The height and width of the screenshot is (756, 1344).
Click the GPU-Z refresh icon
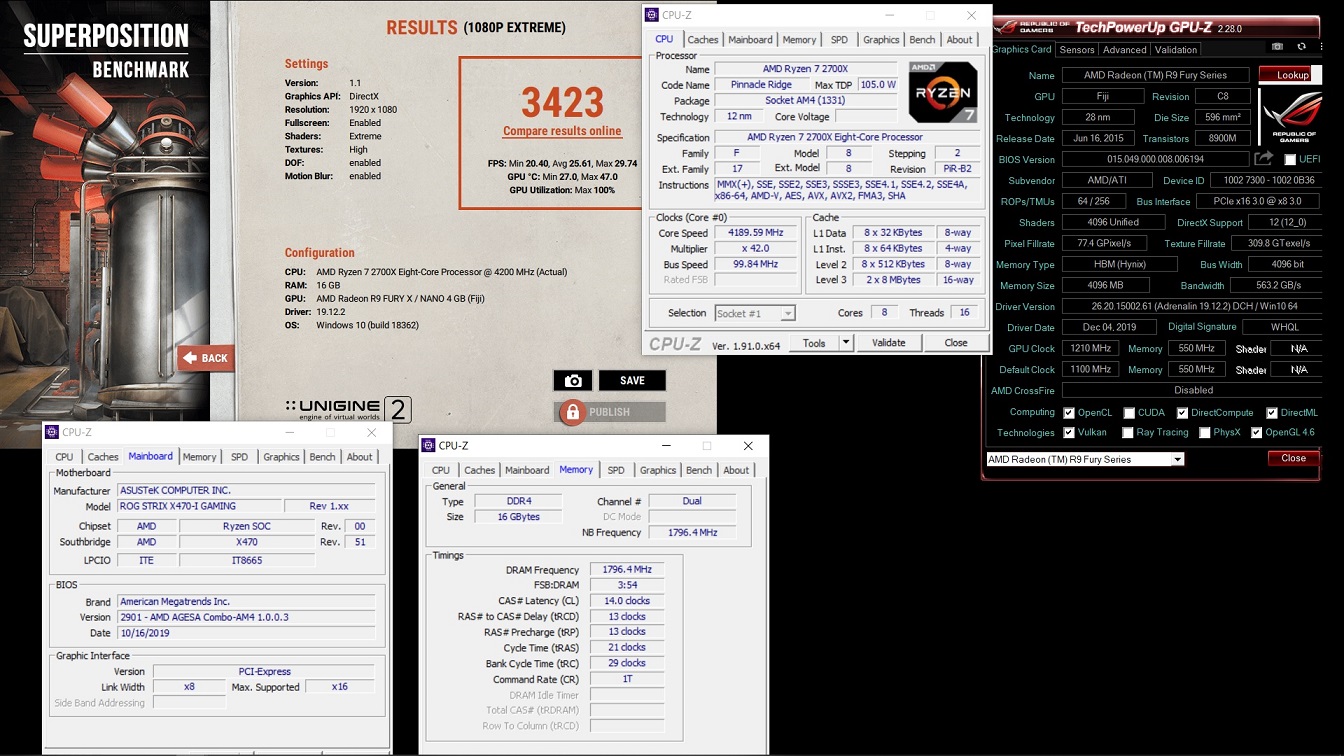(1301, 47)
